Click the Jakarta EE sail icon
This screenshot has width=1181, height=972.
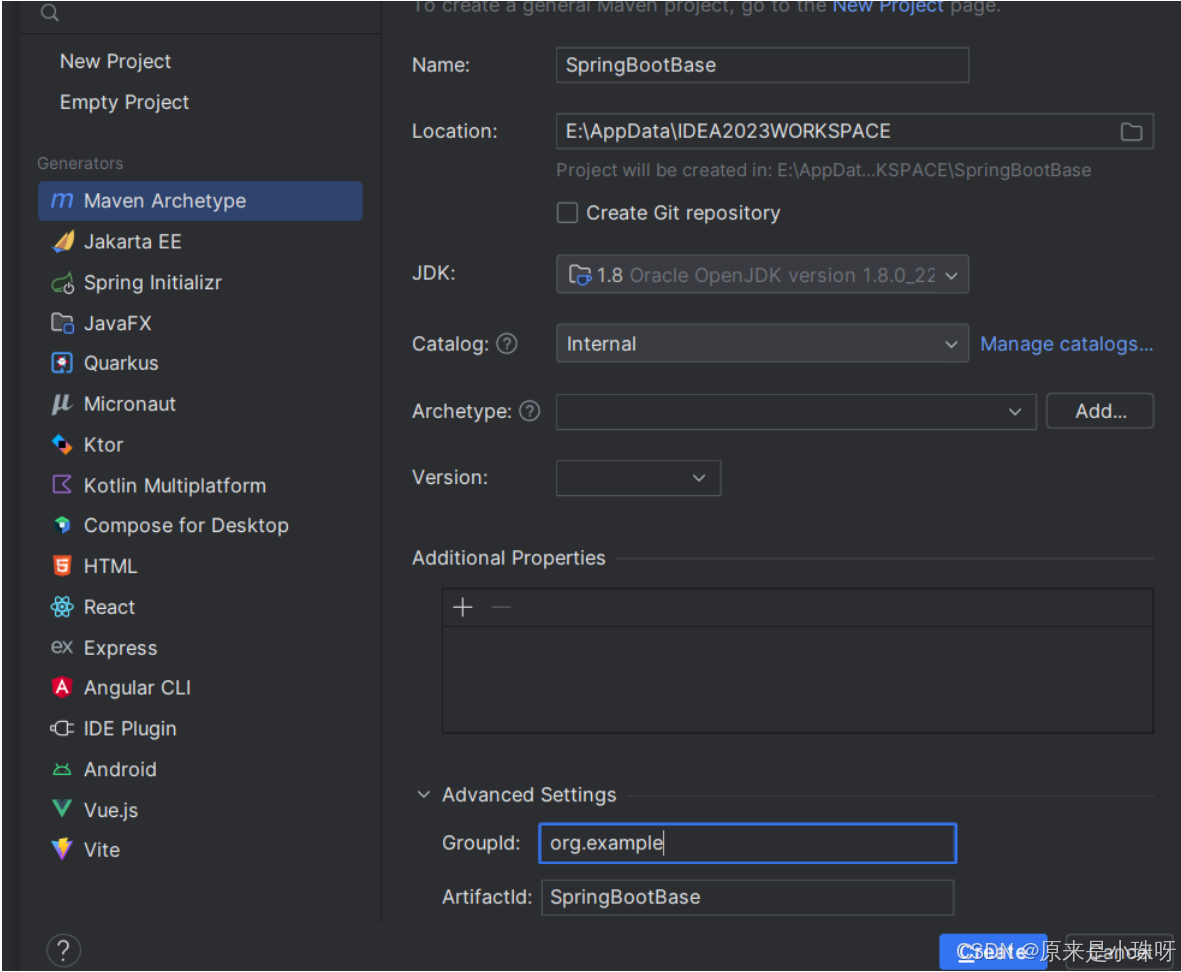click(x=63, y=242)
